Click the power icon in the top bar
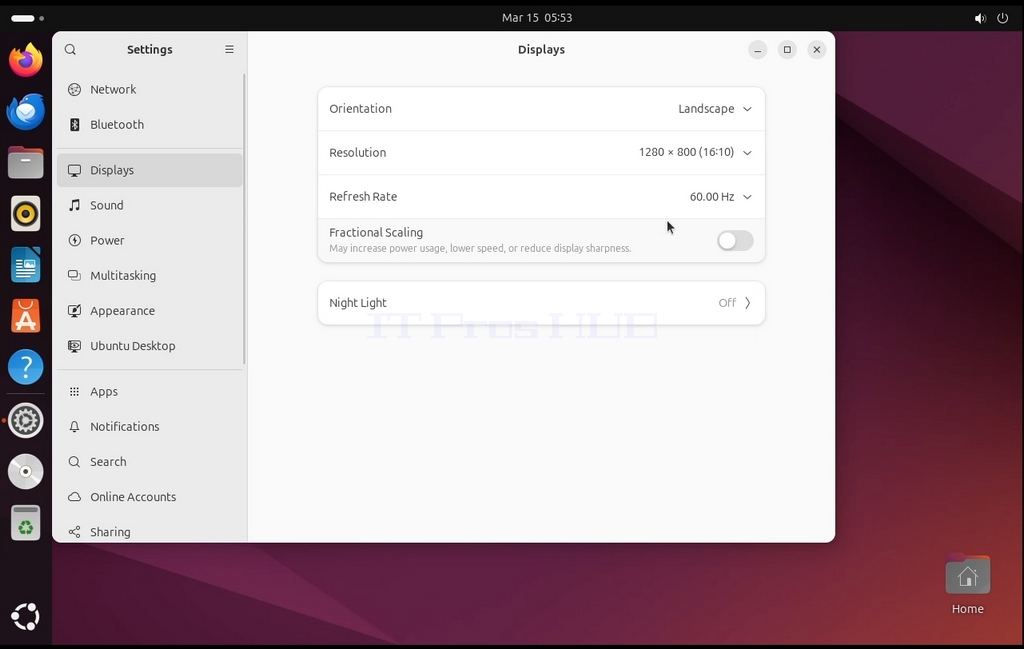1024x649 pixels. [1002, 18]
